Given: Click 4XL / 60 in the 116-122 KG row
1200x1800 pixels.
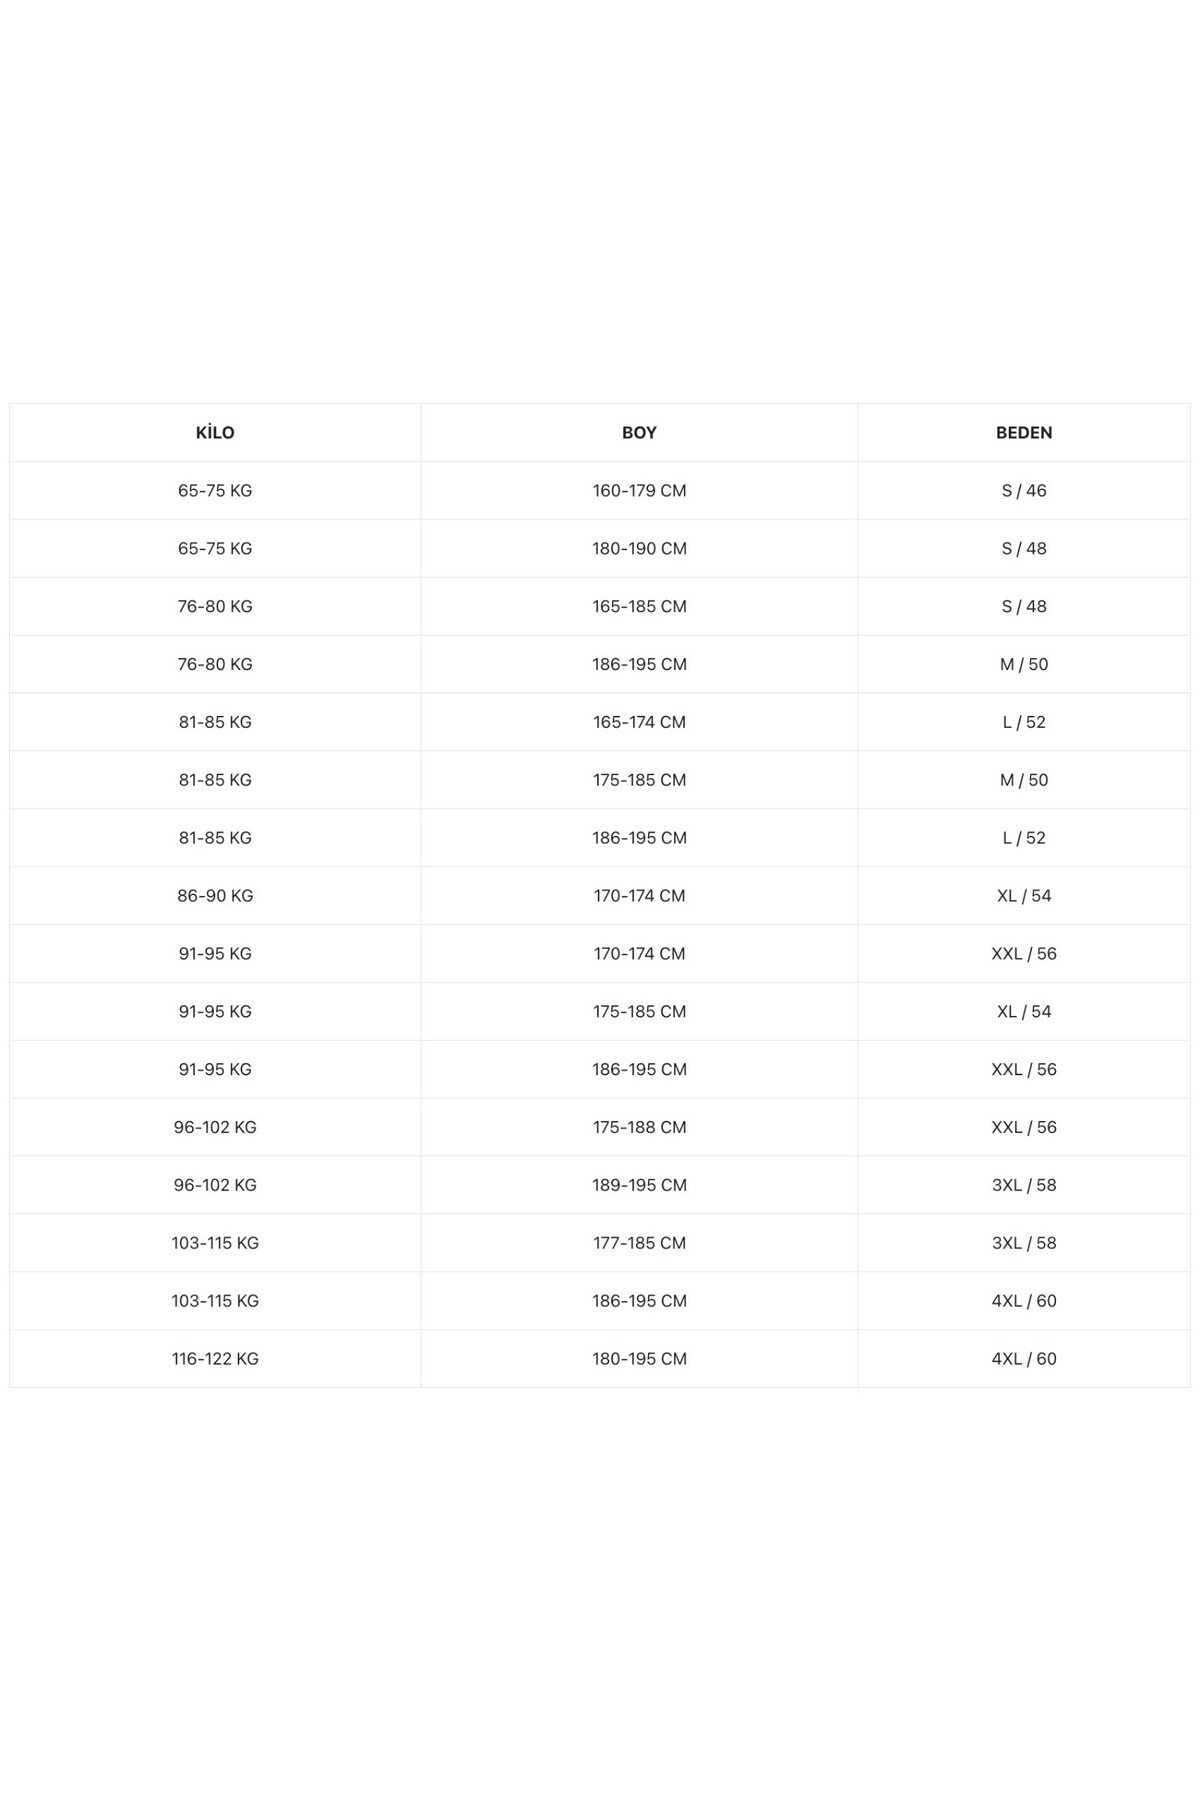Looking at the screenshot, I should pos(1024,1359).
